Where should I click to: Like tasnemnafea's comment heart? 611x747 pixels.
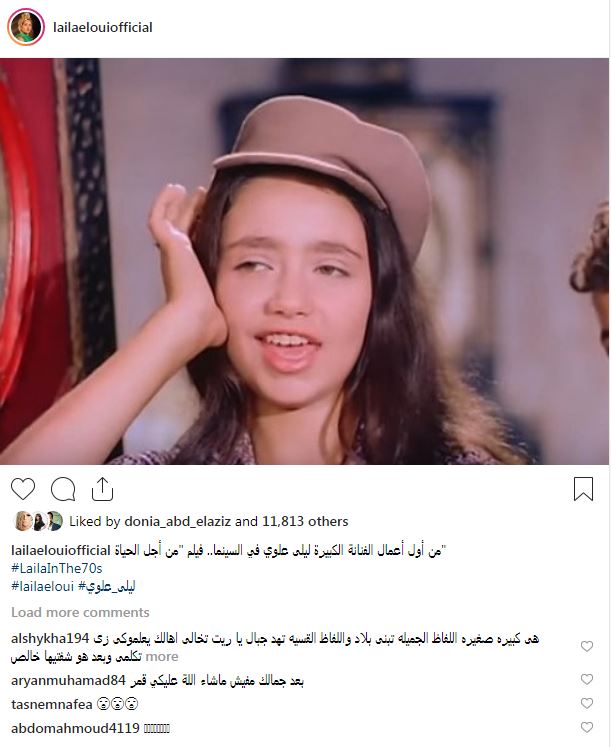(x=587, y=703)
